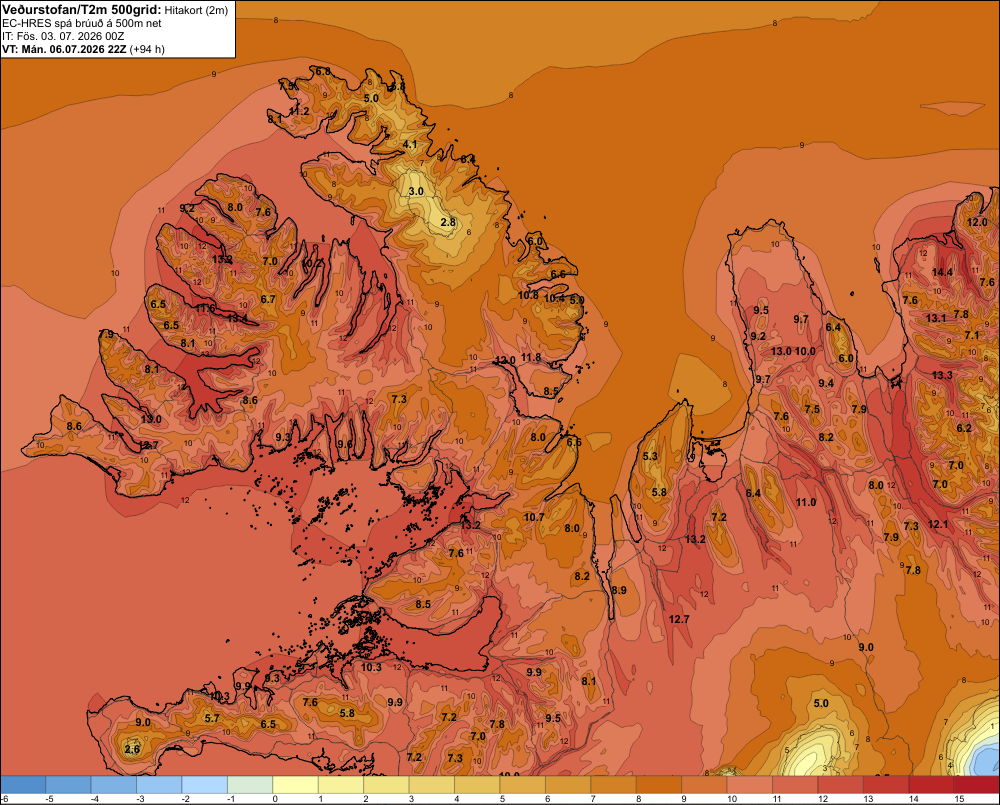
Task: Click the '6.2' temperature value
Action: tap(964, 428)
